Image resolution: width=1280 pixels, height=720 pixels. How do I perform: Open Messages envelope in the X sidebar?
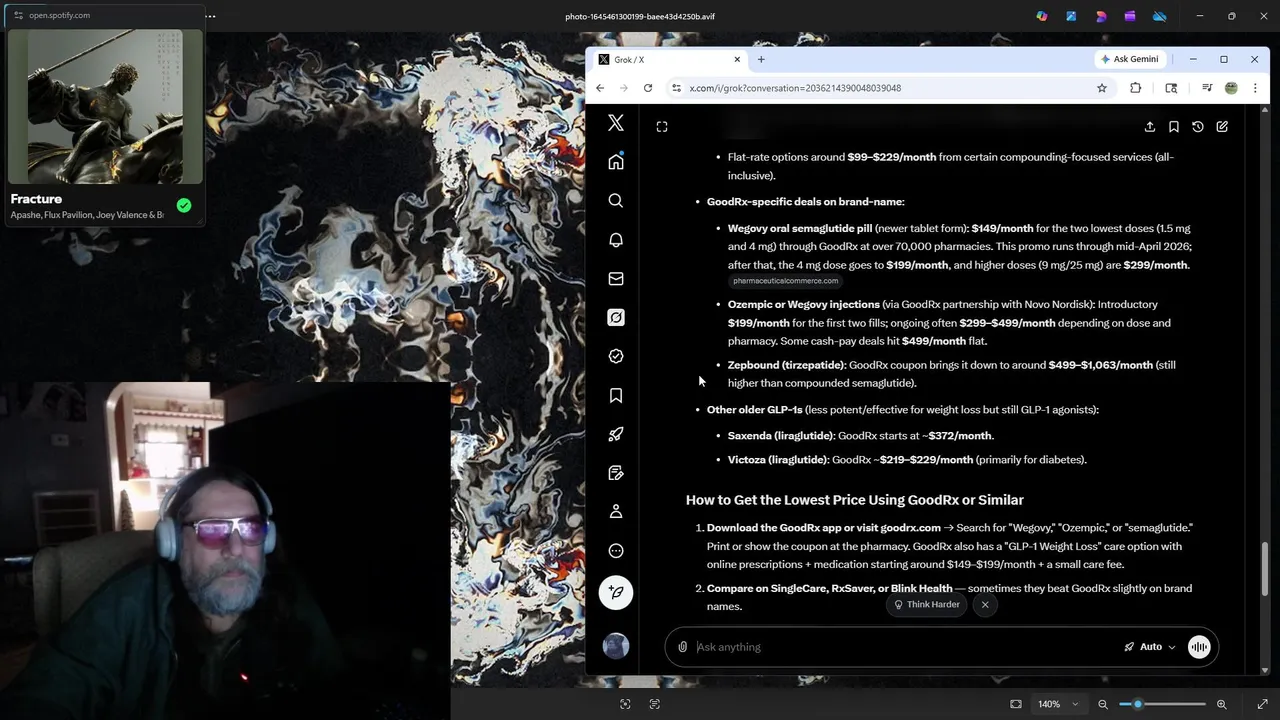coord(616,279)
